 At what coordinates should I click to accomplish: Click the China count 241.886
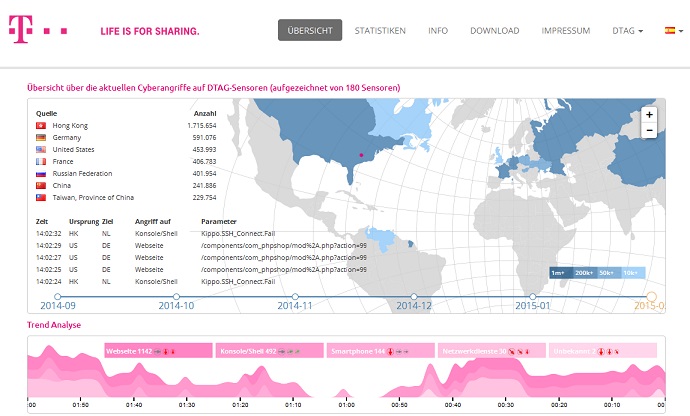[204, 185]
